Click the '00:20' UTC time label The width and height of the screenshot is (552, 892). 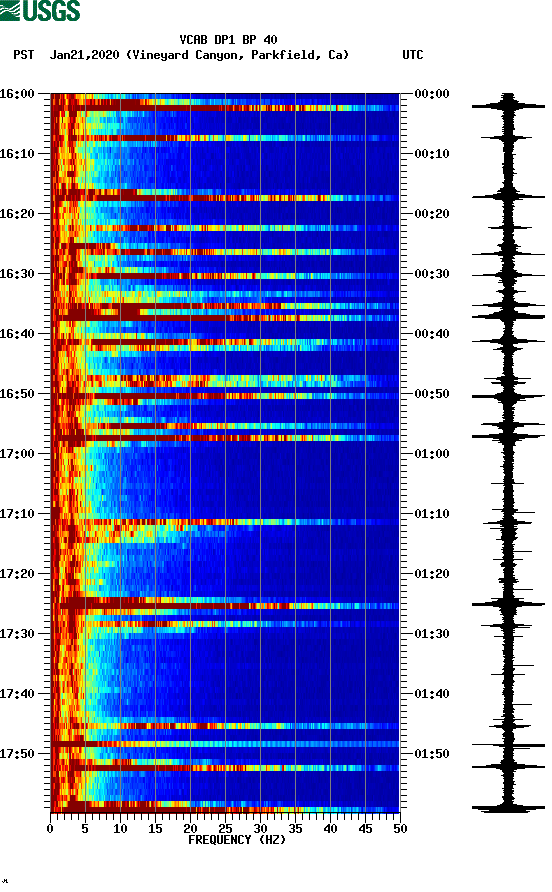point(432,214)
